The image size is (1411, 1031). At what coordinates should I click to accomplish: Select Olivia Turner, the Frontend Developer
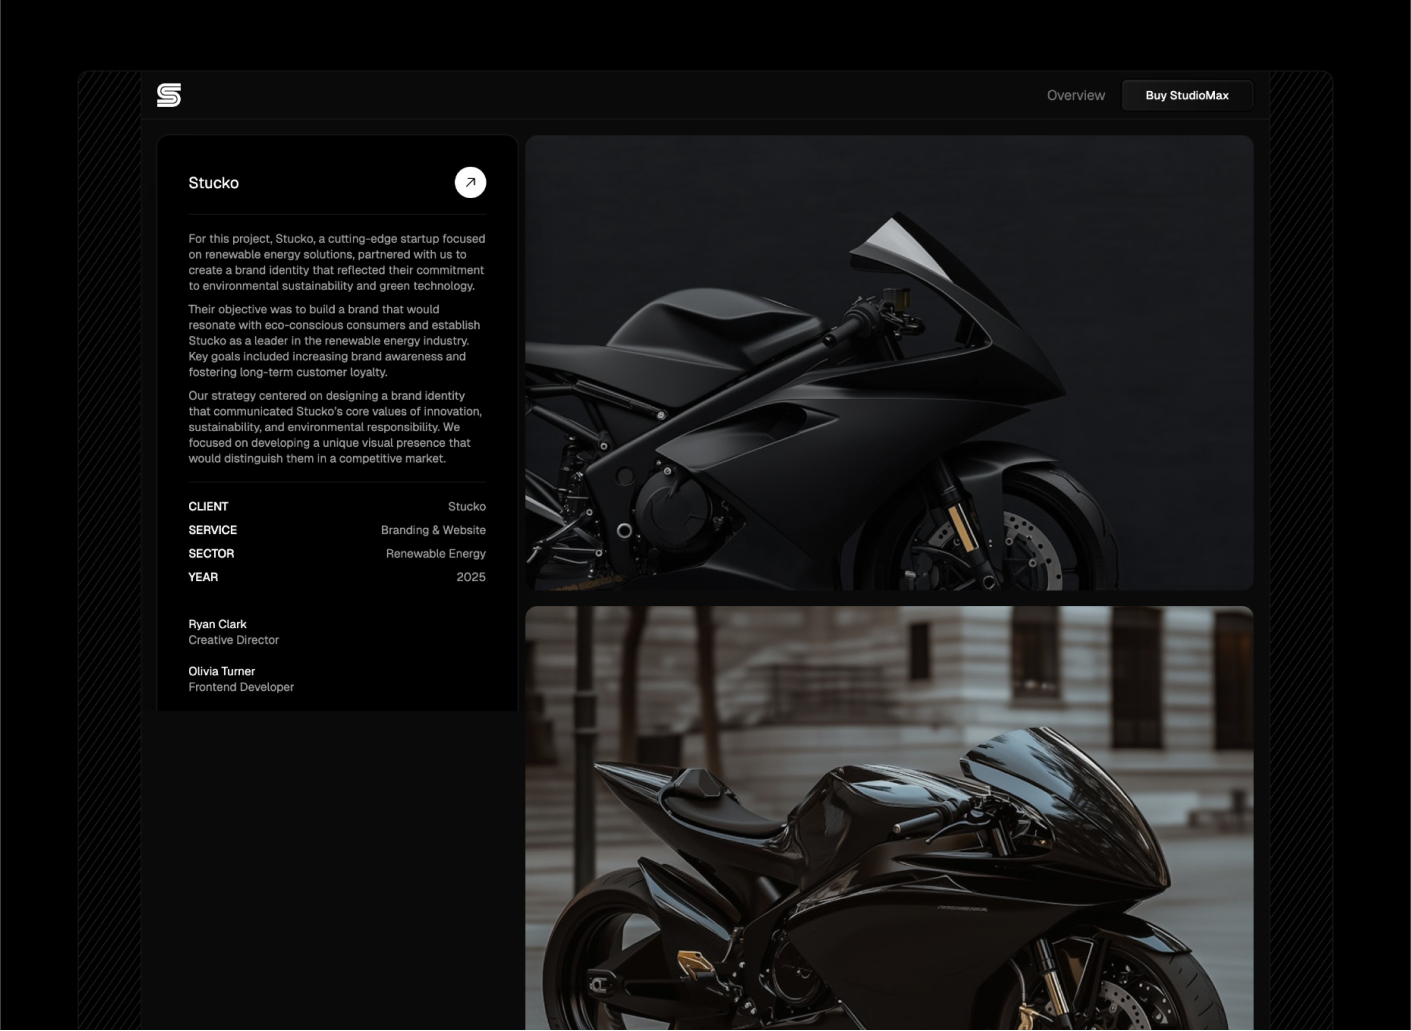[221, 671]
